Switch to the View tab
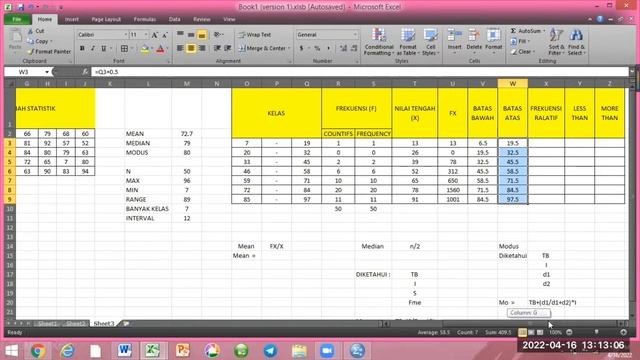Screen dimensions: 640x360 pyautogui.click(x=229, y=19)
